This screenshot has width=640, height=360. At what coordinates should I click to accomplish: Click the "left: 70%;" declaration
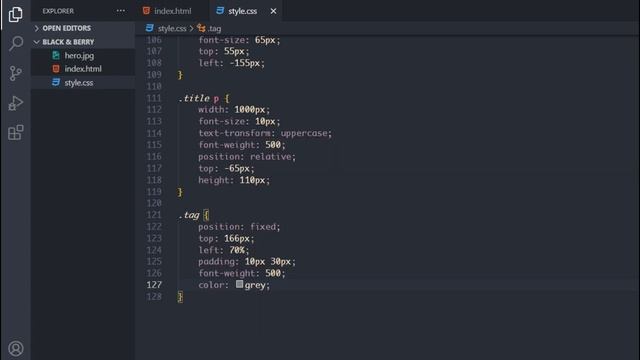coord(224,250)
